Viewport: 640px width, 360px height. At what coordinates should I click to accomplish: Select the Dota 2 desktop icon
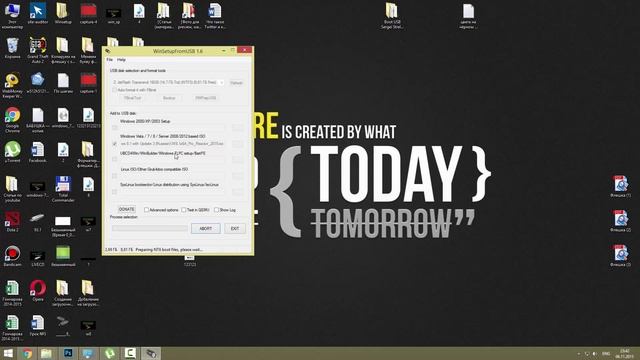click(12, 221)
